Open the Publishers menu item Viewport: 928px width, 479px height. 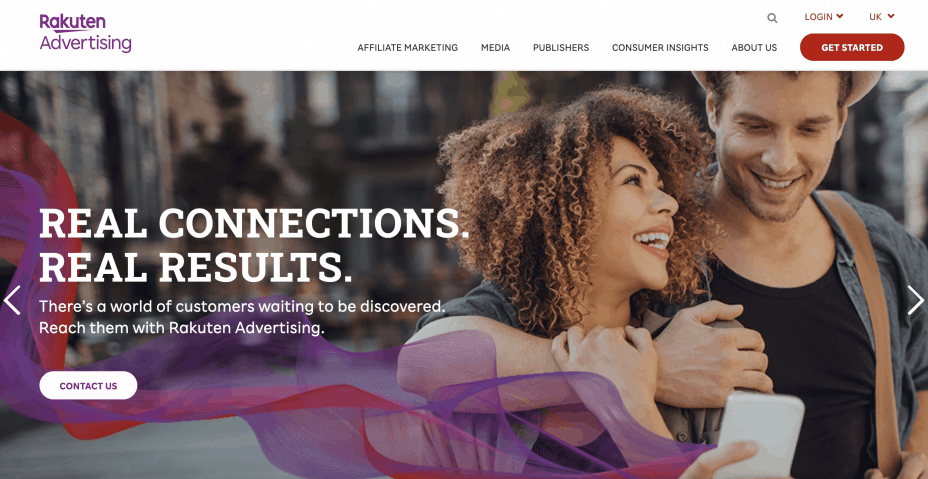(x=561, y=47)
